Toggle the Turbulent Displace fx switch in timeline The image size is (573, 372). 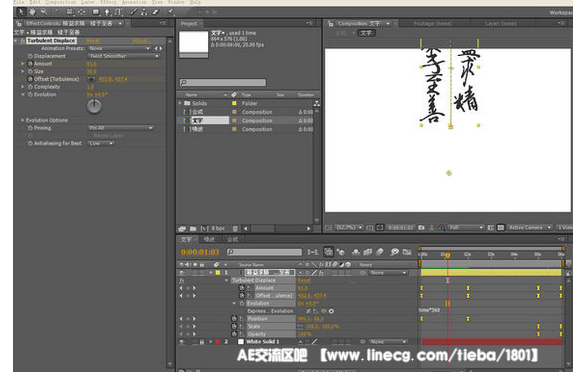pyautogui.click(x=181, y=280)
